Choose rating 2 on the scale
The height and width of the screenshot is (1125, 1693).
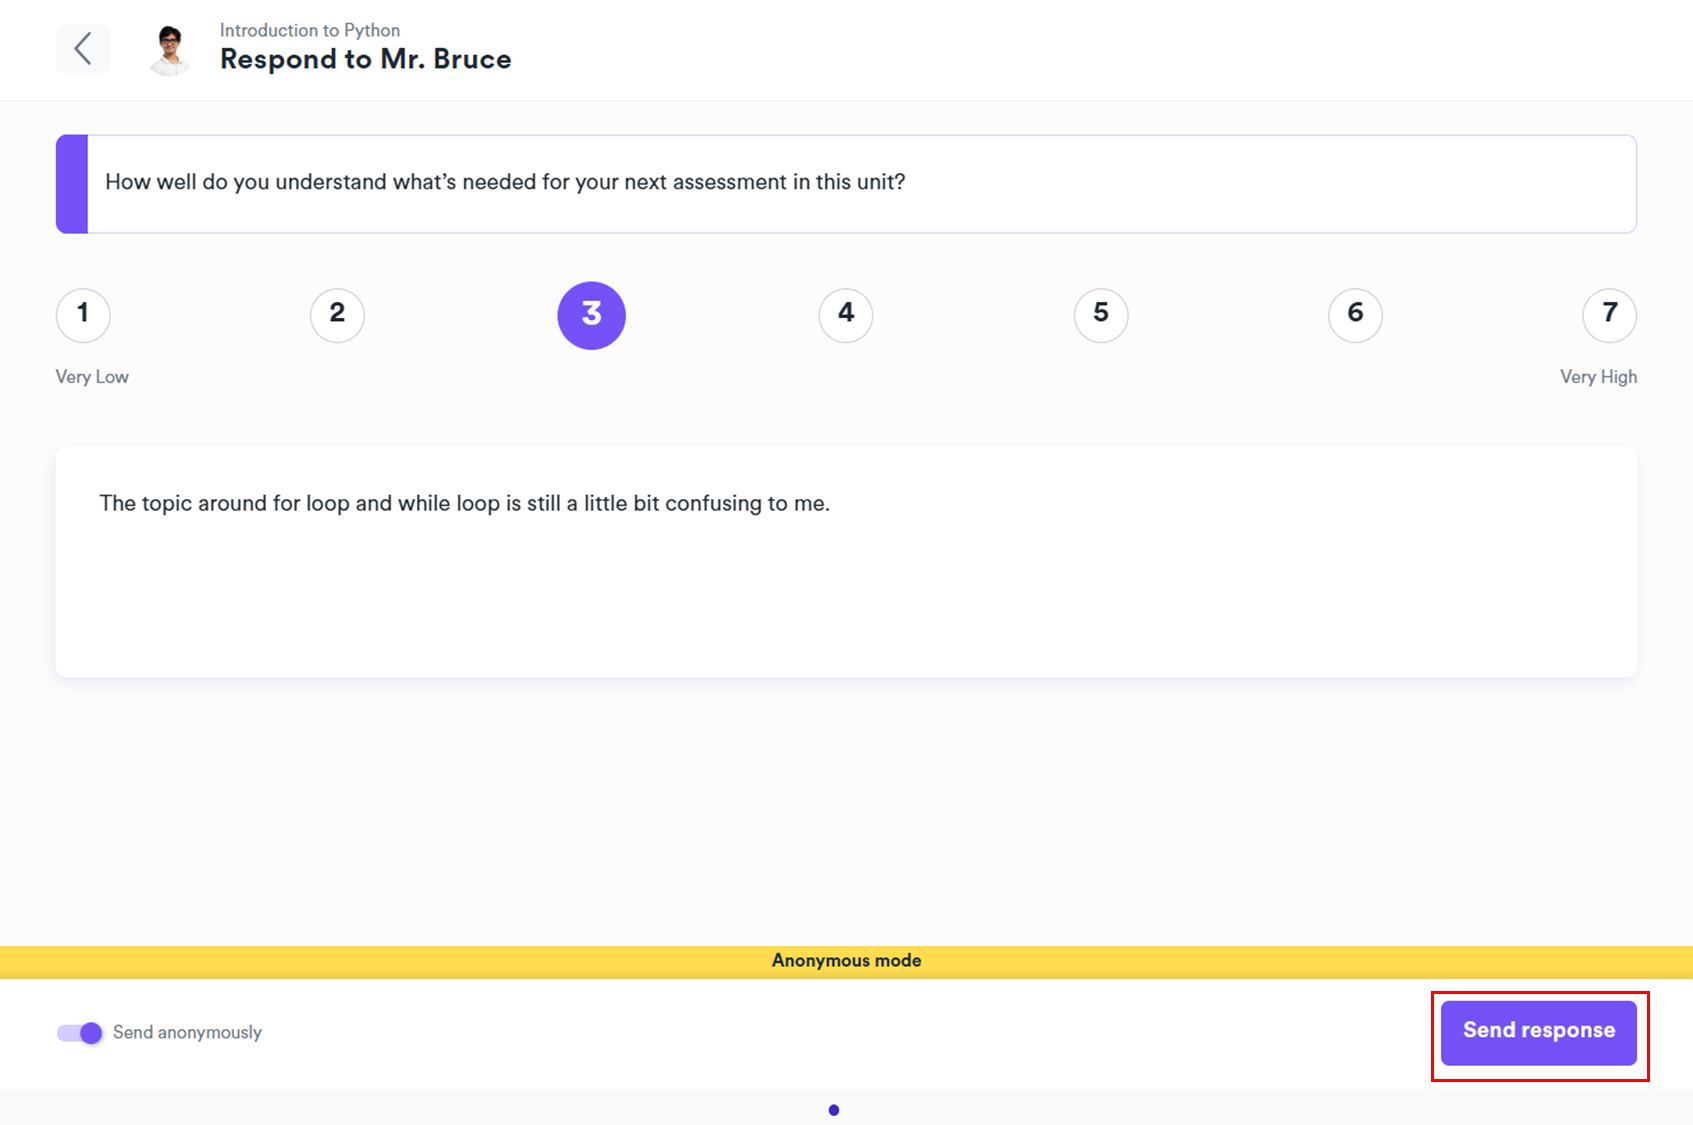pos(337,314)
